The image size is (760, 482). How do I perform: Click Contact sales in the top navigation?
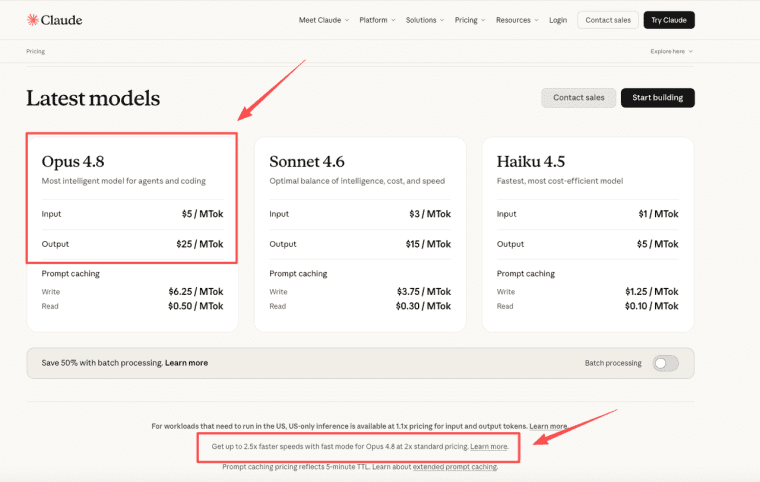pos(608,20)
